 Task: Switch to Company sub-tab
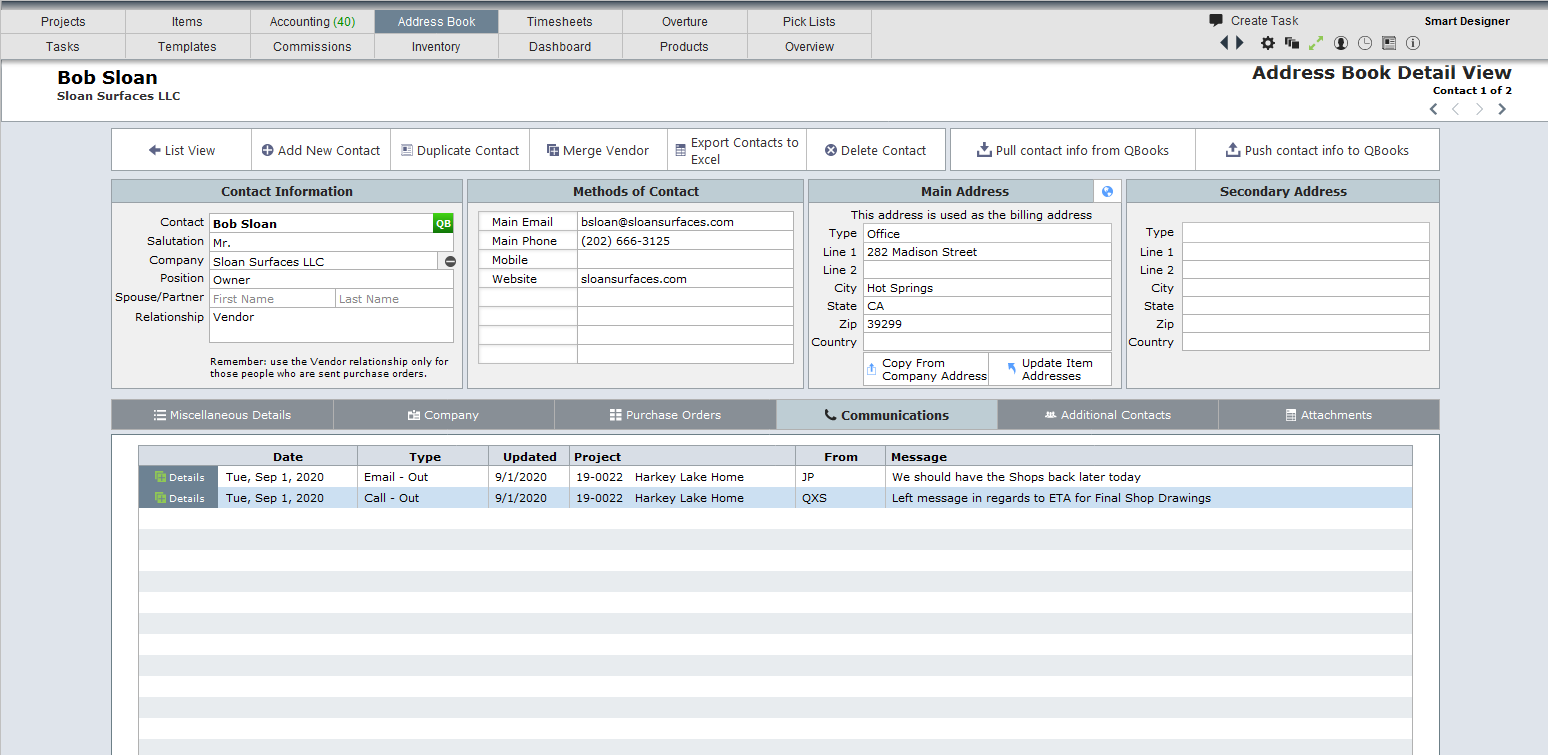pyautogui.click(x=443, y=415)
